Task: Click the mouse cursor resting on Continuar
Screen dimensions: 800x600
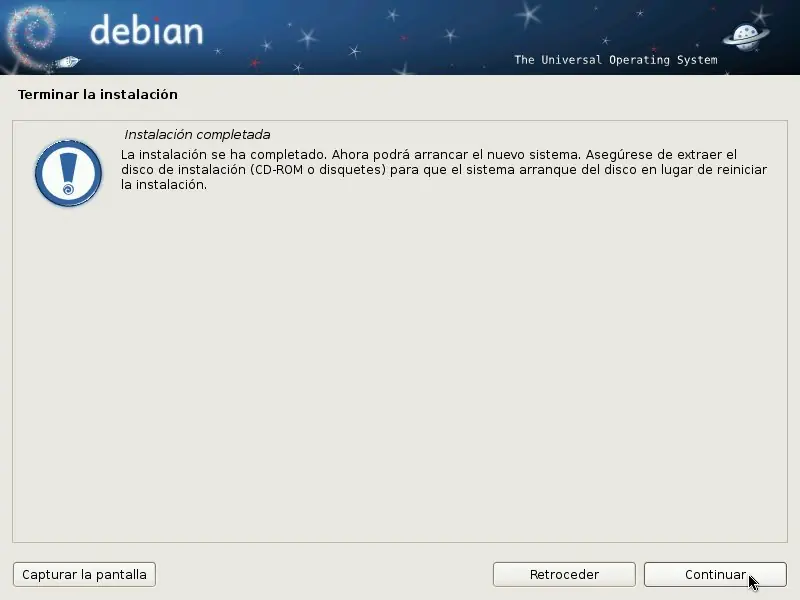Action: click(750, 580)
